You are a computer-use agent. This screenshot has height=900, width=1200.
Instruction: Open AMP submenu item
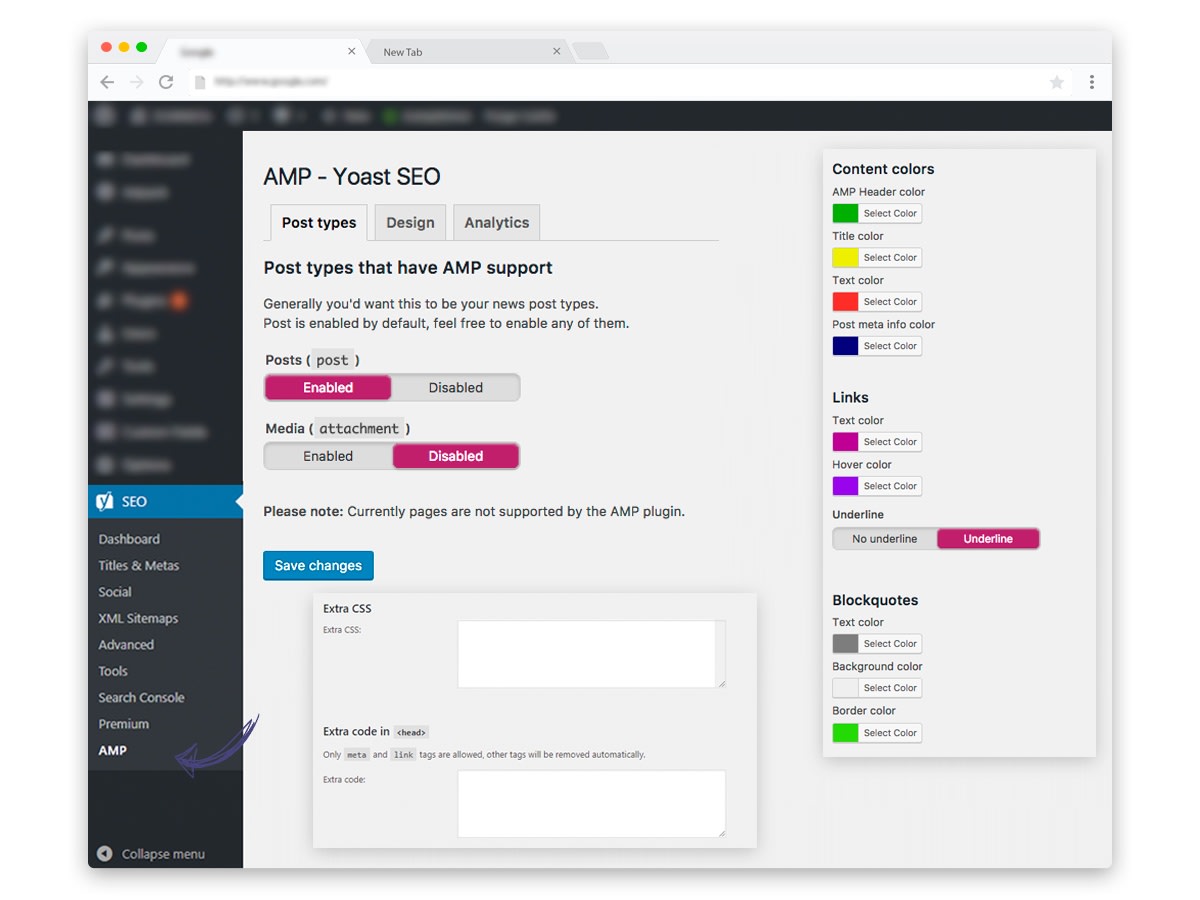click(x=113, y=751)
